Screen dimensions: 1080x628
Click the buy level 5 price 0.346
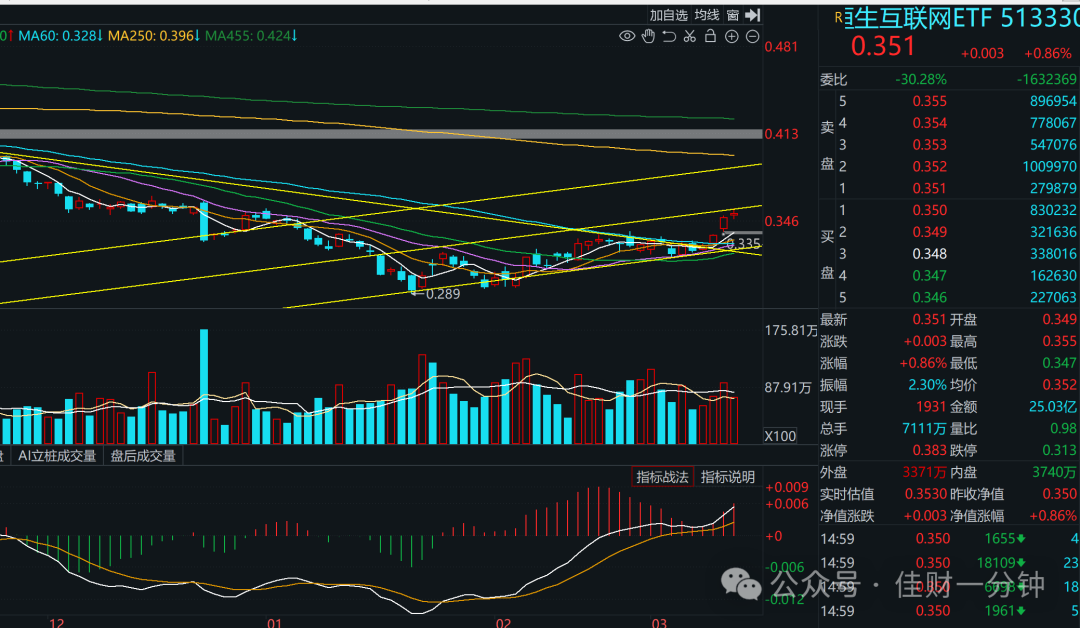930,297
